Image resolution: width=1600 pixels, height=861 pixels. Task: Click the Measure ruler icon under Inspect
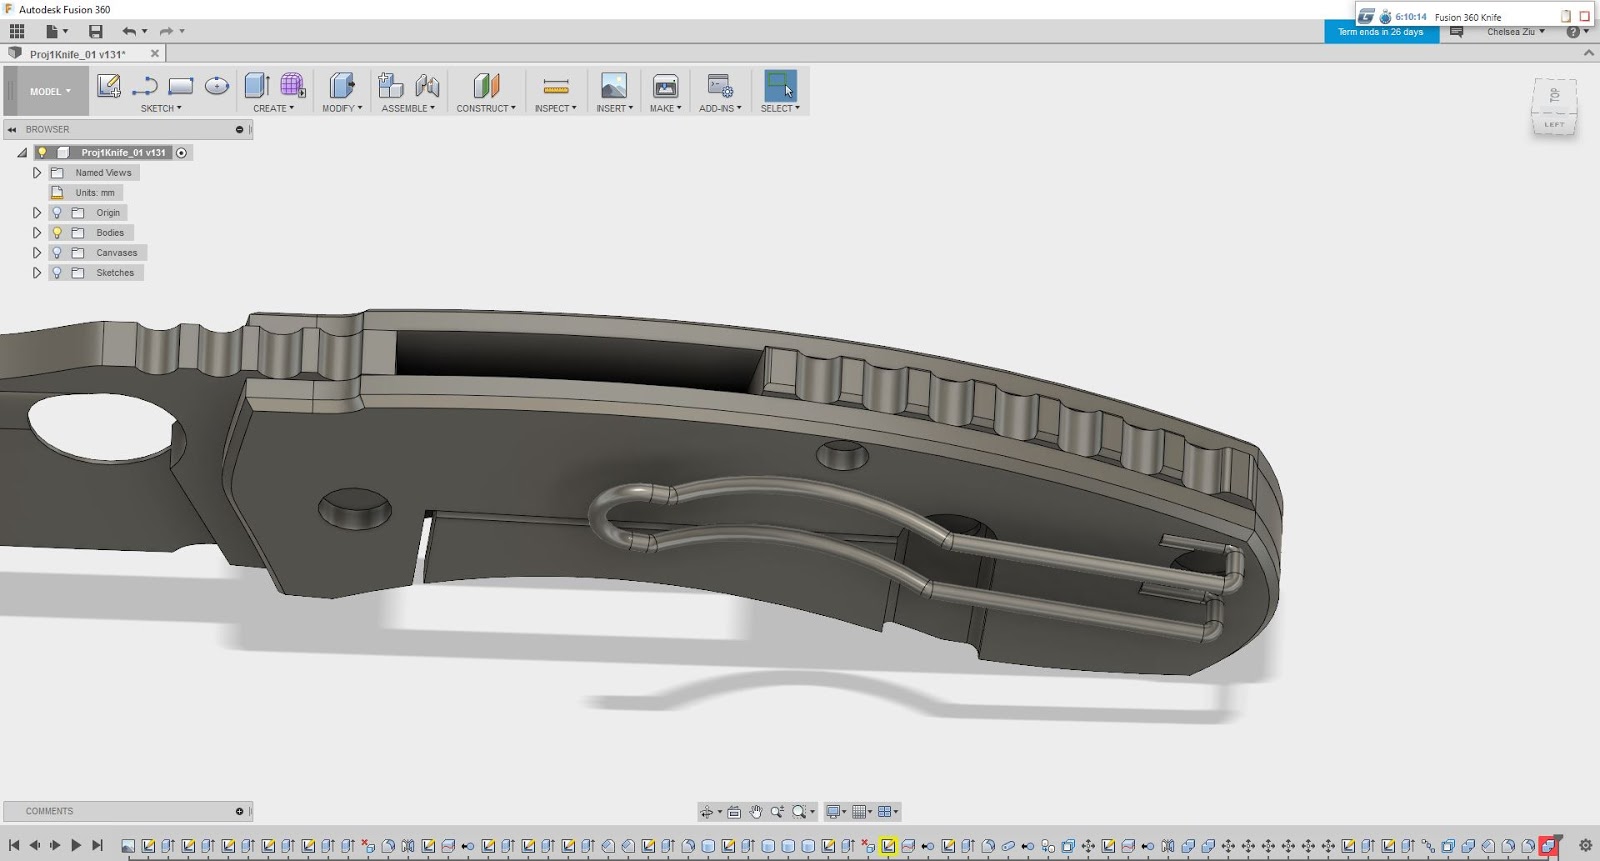click(556, 86)
